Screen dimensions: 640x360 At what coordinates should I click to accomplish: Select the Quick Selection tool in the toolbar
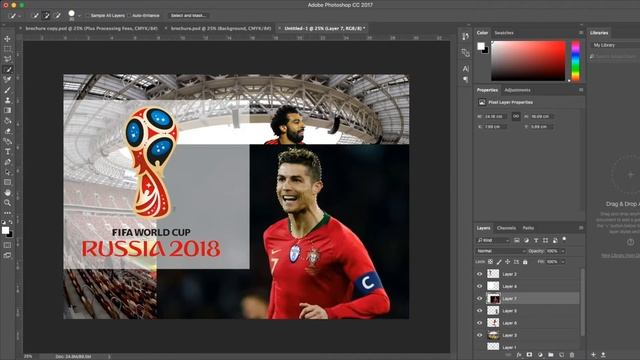click(x=7, y=69)
